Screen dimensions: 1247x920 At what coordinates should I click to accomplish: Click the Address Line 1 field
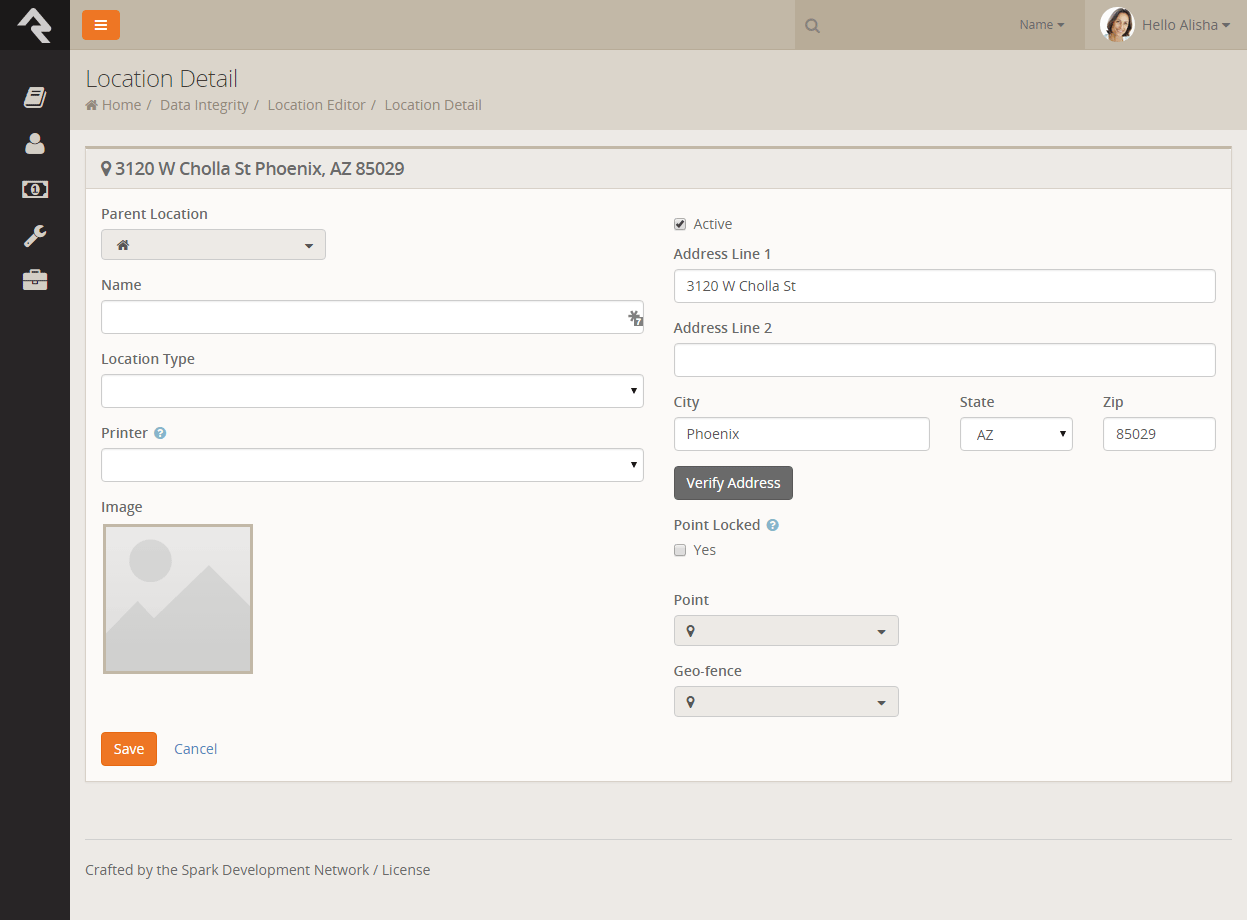pyautogui.click(x=945, y=286)
